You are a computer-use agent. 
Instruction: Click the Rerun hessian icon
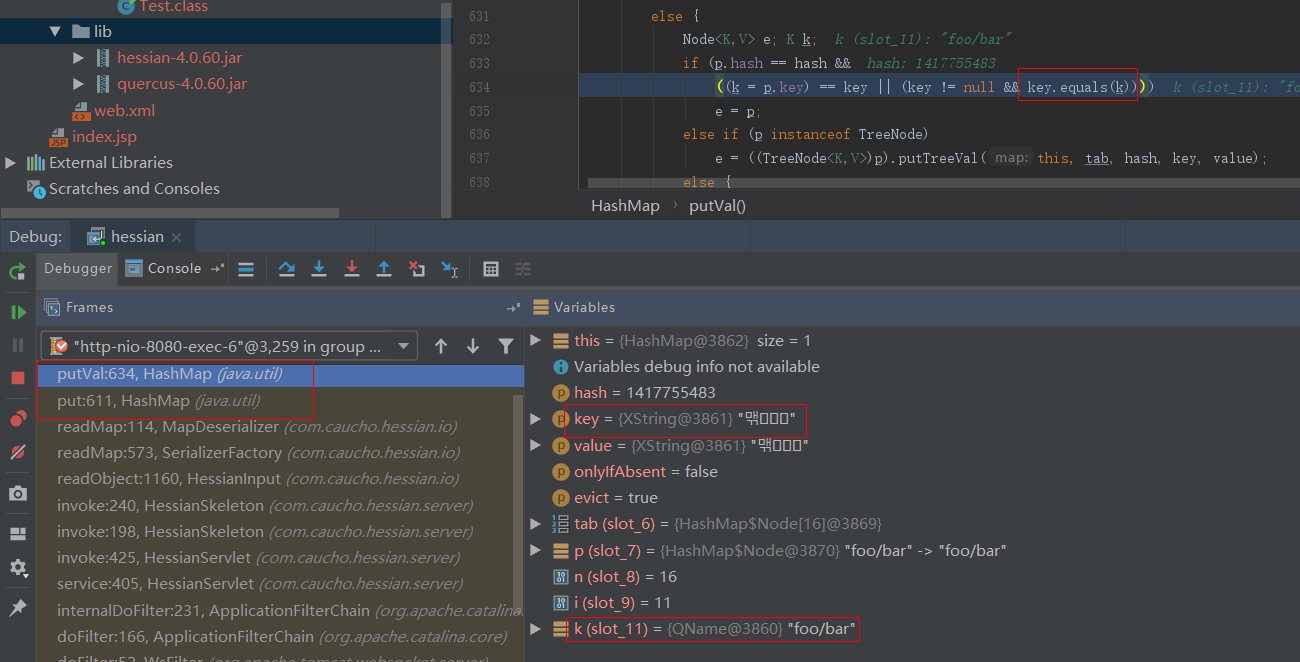[x=18, y=272]
